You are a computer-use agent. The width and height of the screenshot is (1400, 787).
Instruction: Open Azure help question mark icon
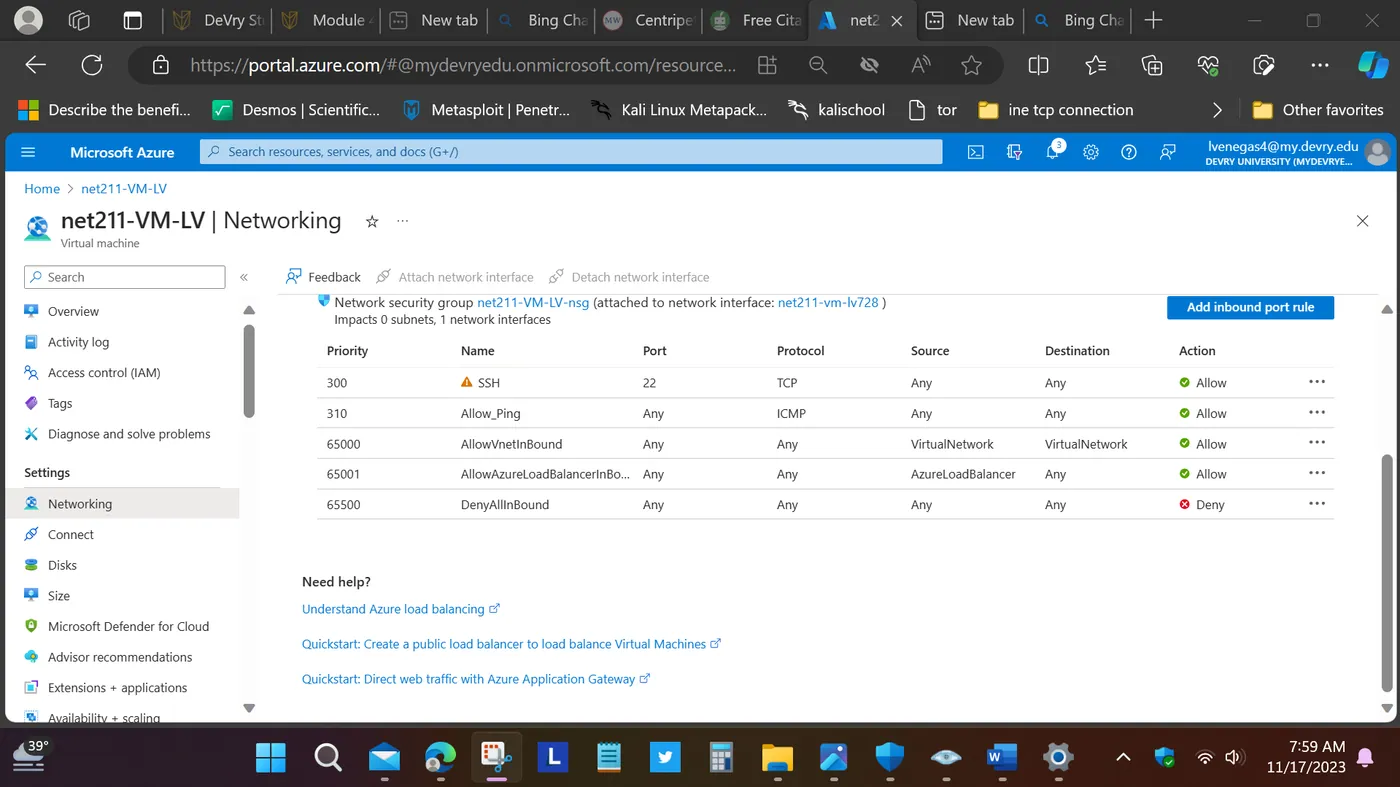coord(1129,152)
